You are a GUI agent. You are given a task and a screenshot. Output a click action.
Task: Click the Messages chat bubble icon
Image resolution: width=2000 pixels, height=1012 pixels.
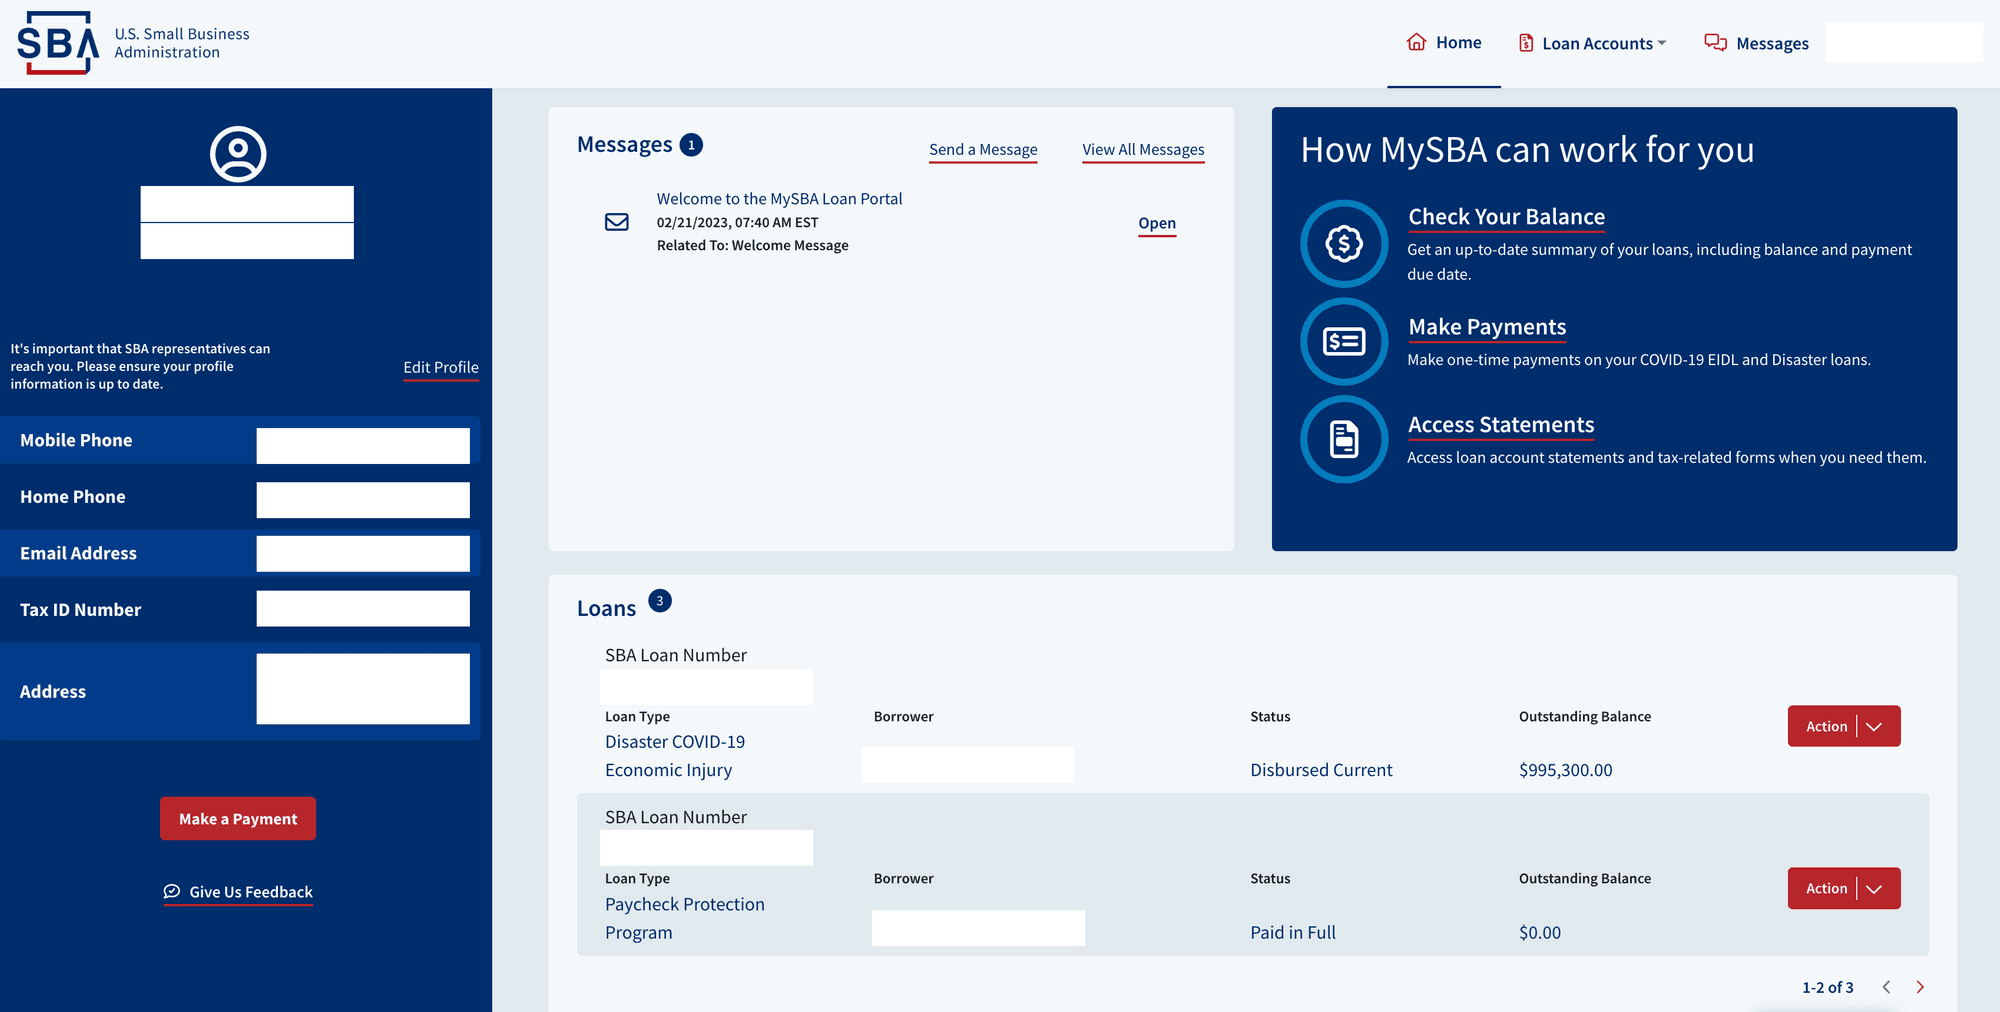(1714, 43)
